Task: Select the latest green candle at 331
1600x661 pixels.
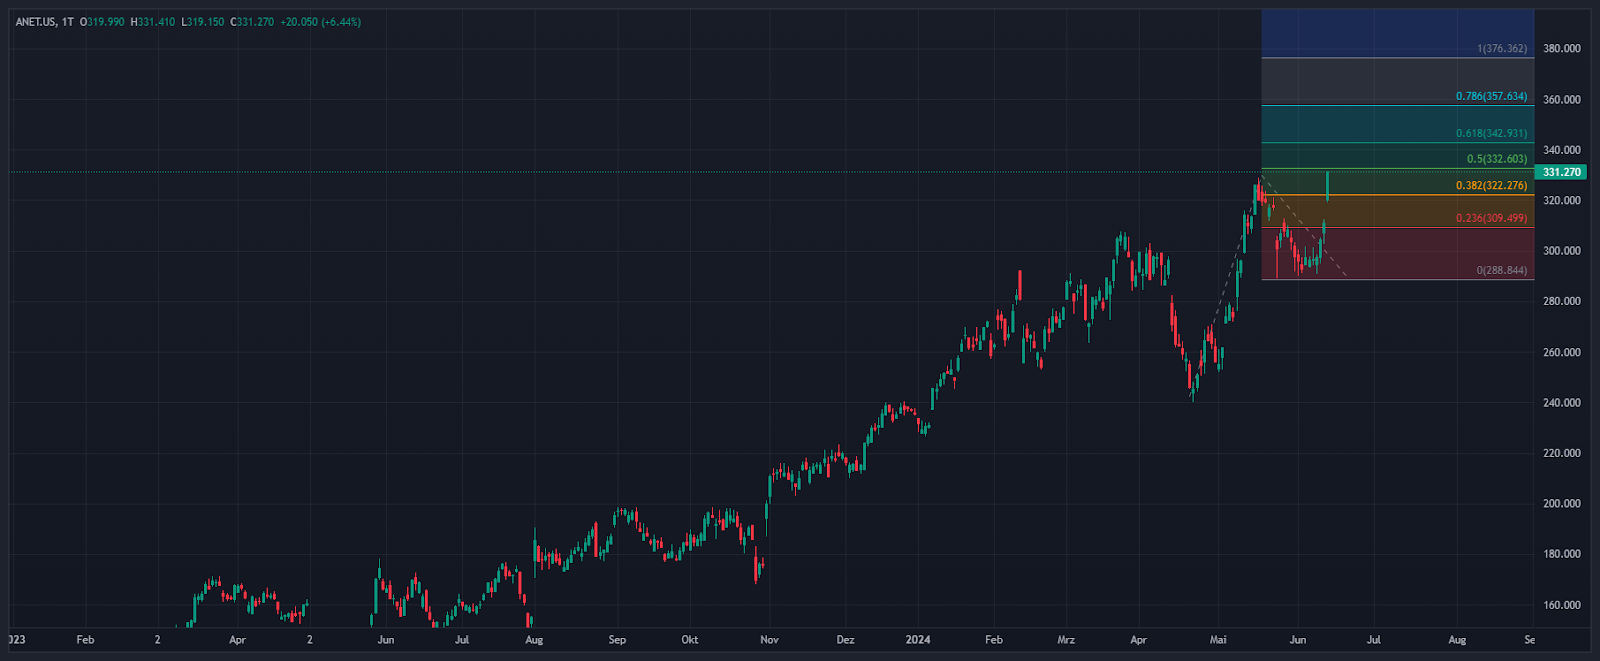Action: click(x=1327, y=185)
